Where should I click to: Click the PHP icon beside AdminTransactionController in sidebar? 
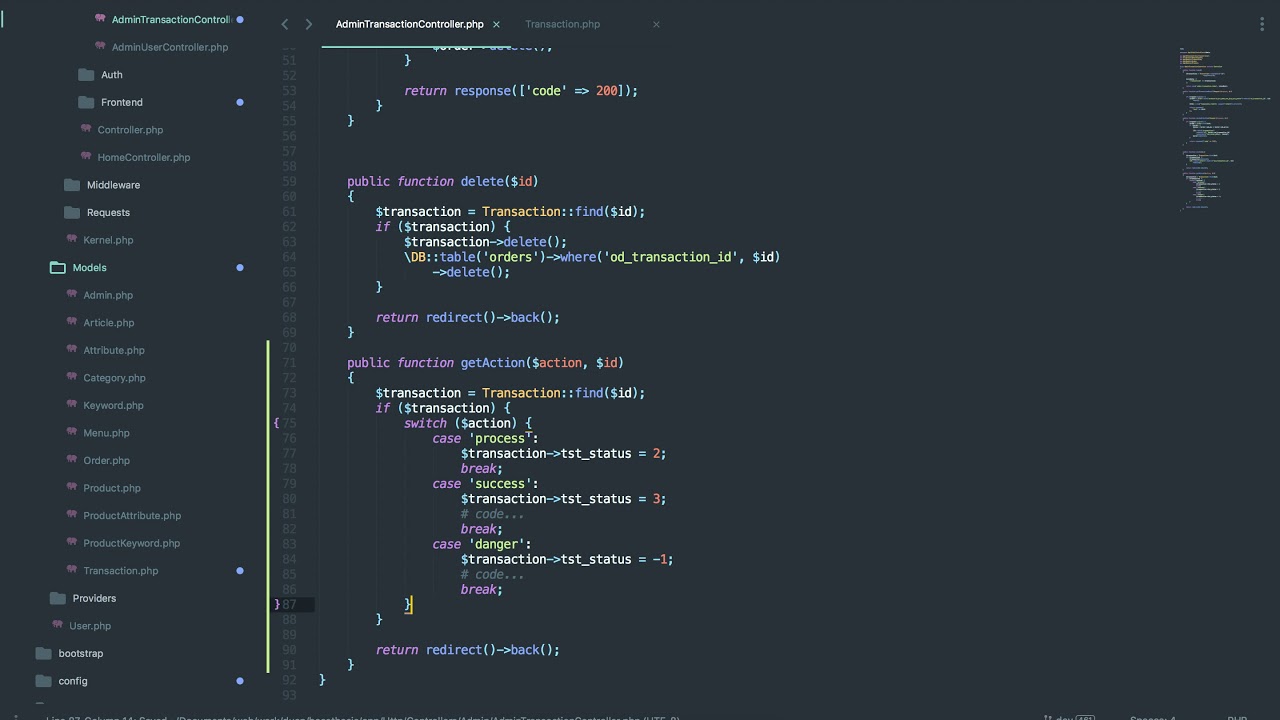point(101,19)
